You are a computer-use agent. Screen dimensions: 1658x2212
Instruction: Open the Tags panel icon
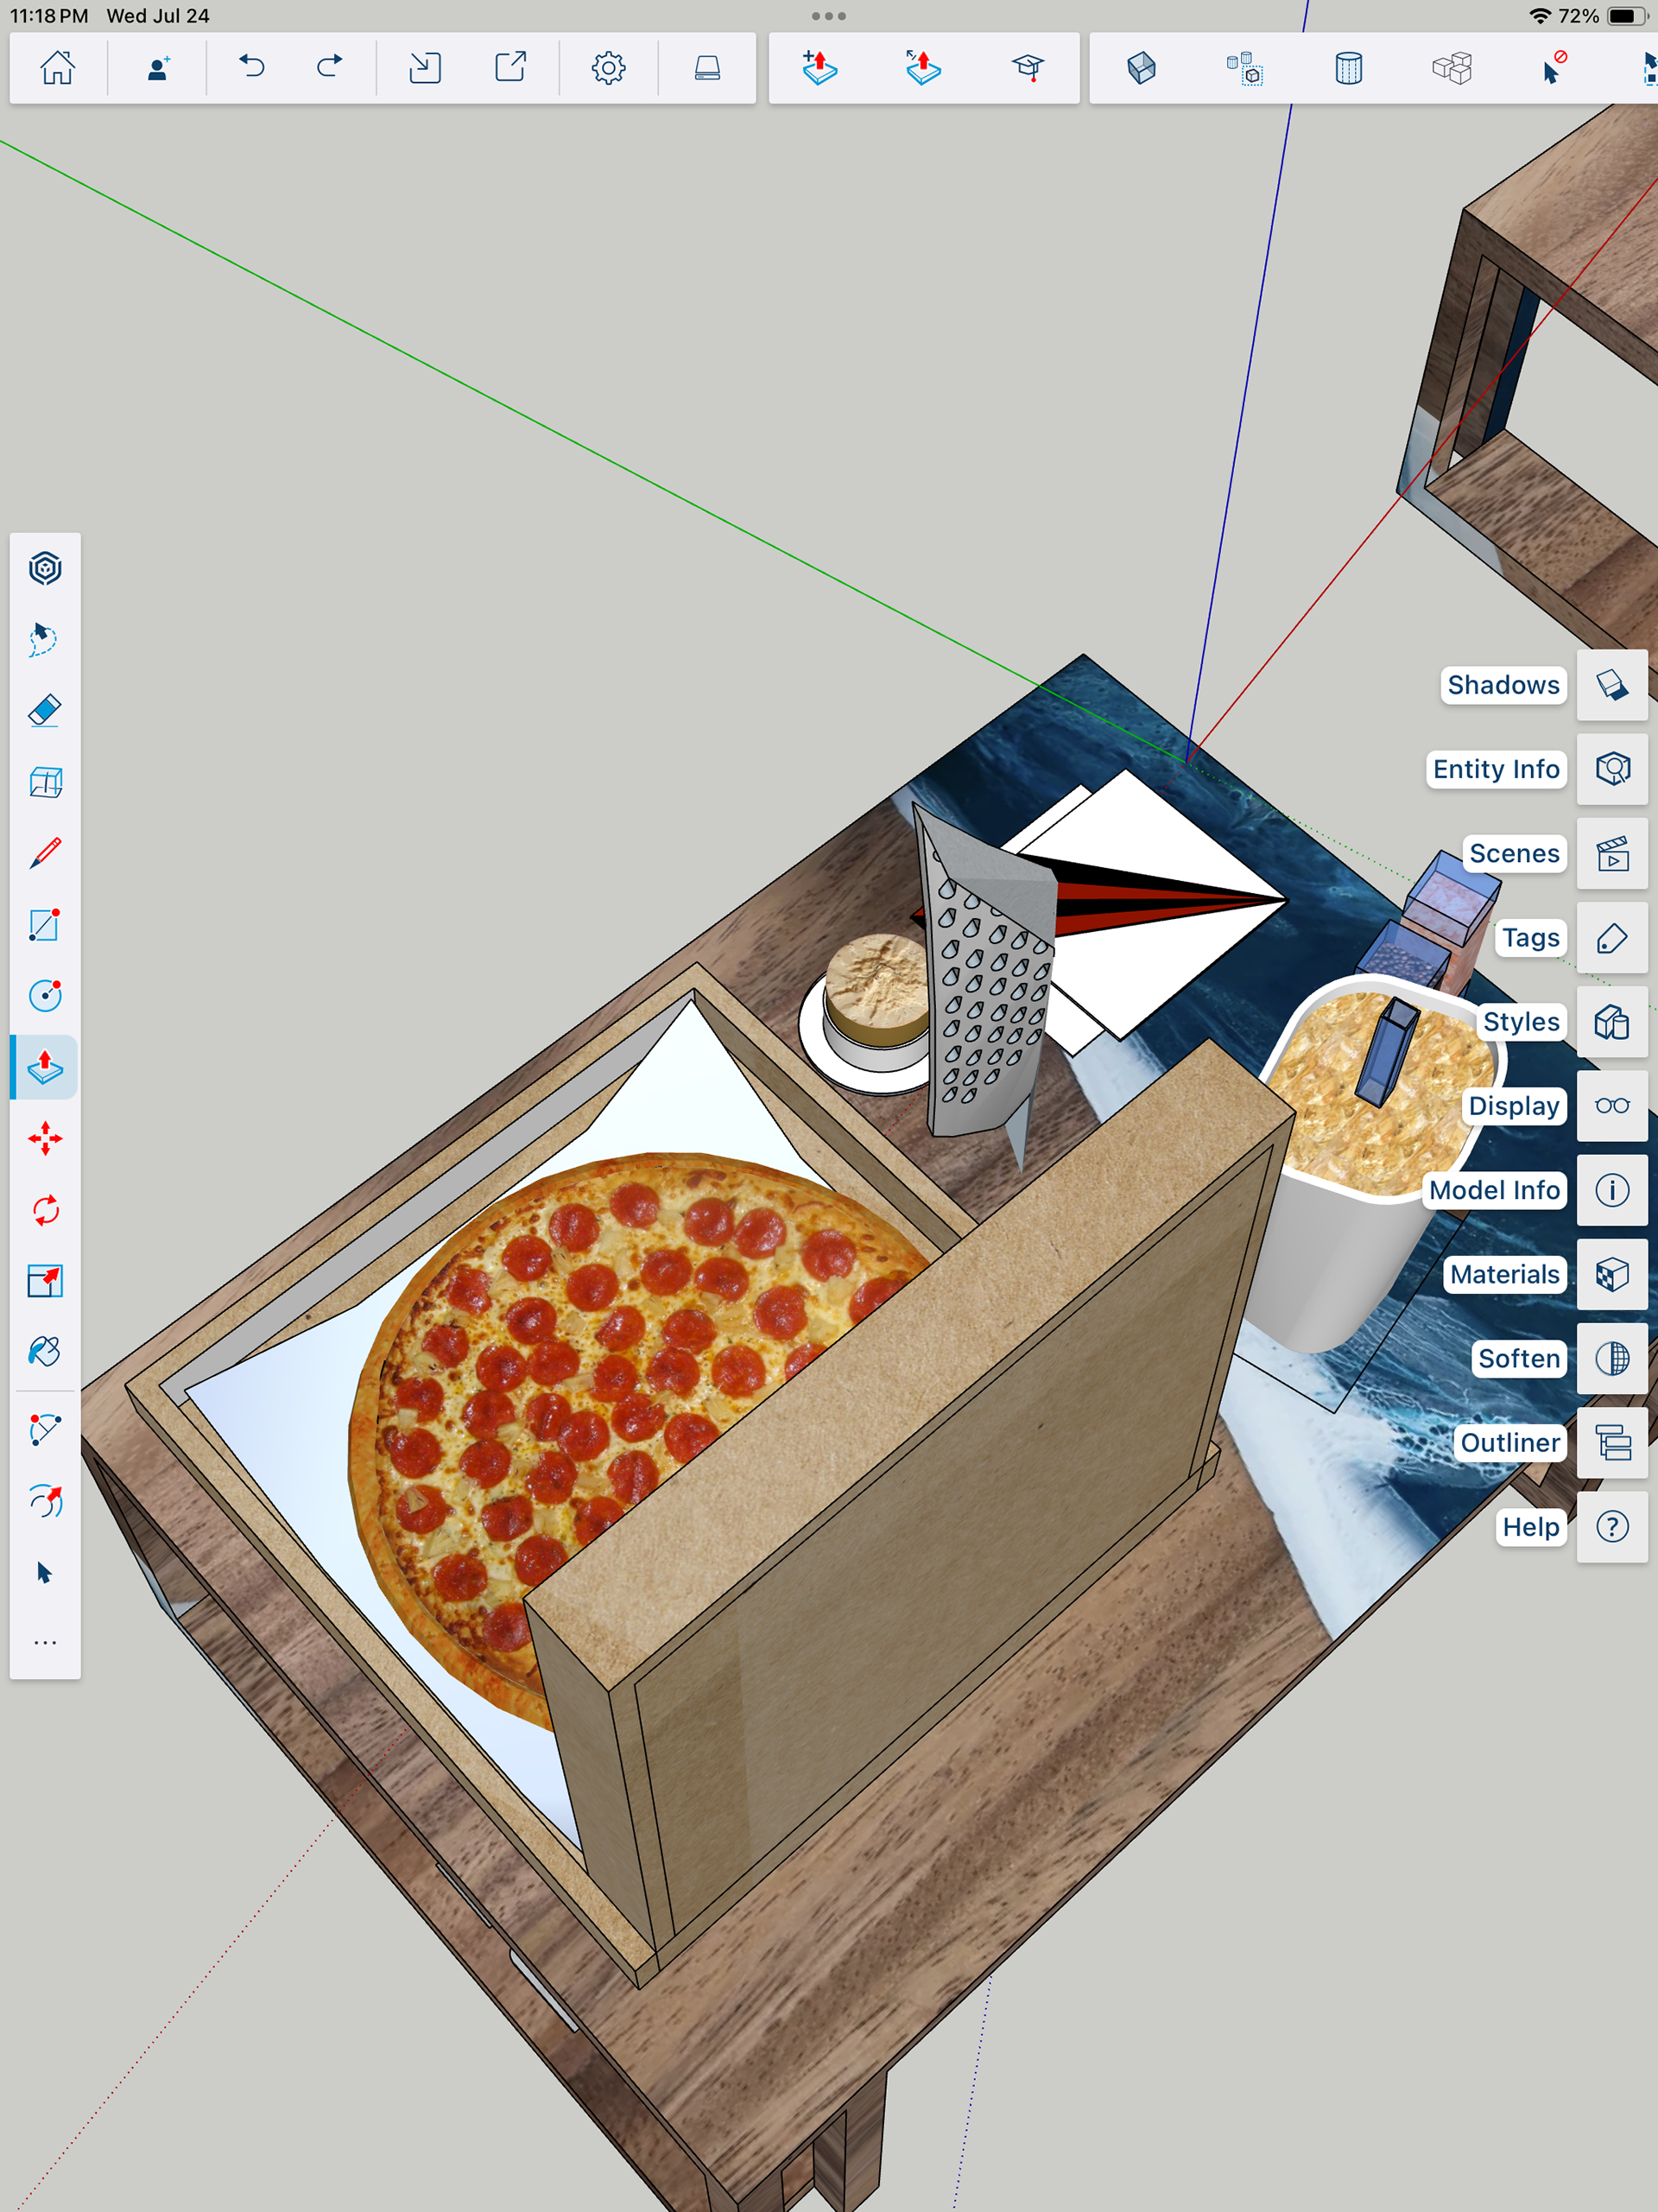1612,938
